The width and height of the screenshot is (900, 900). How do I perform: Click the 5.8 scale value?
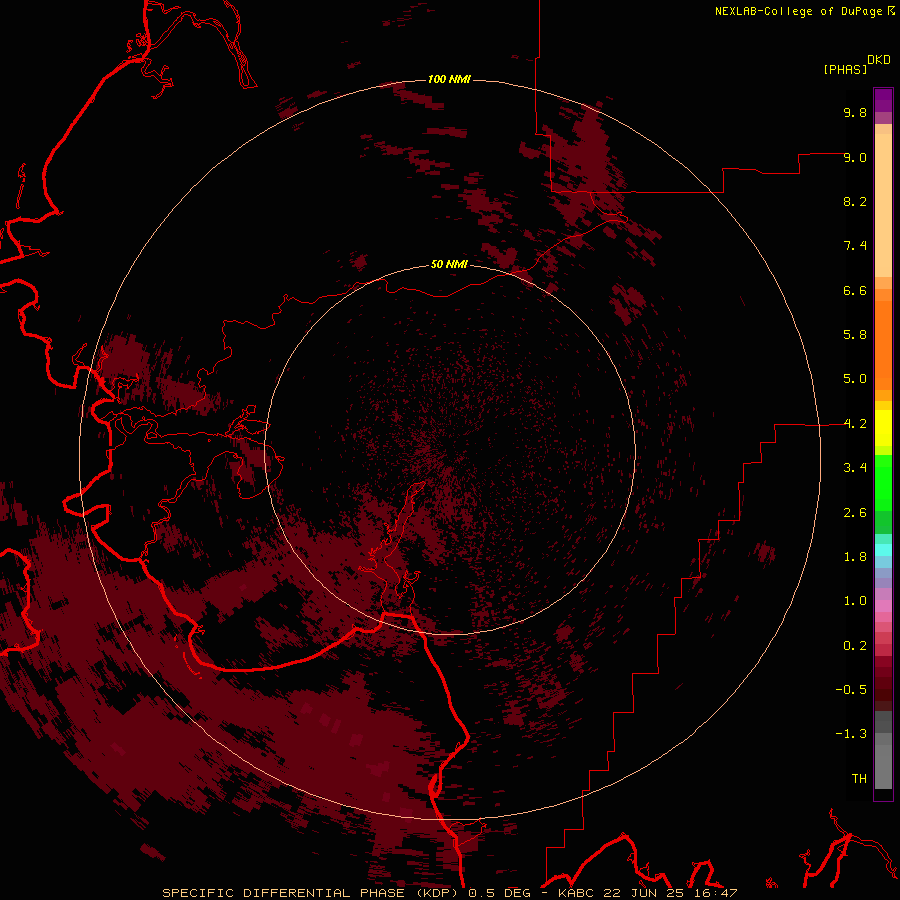click(x=855, y=335)
